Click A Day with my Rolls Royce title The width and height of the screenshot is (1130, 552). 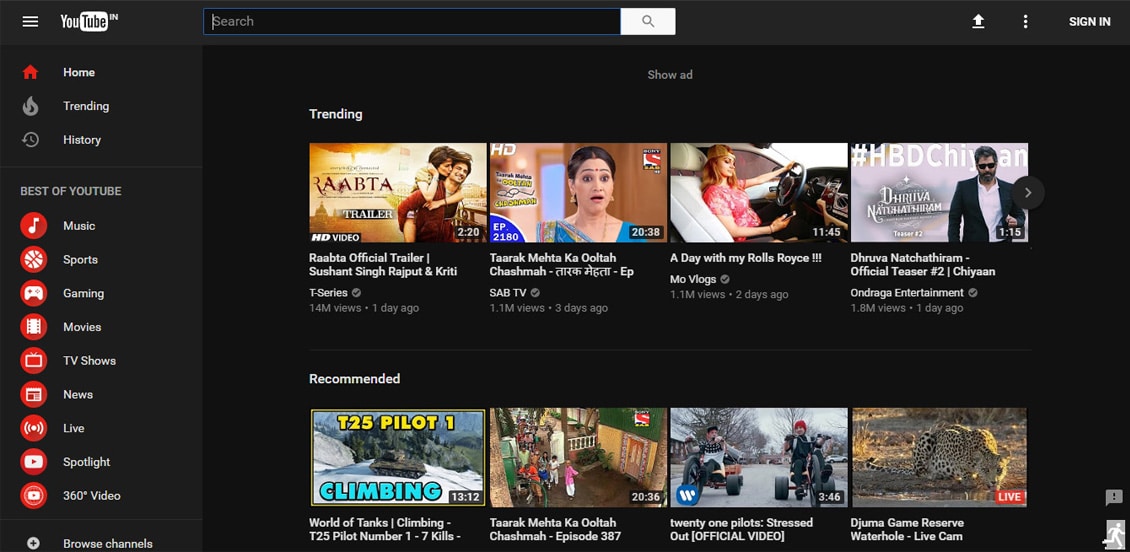coord(746,258)
